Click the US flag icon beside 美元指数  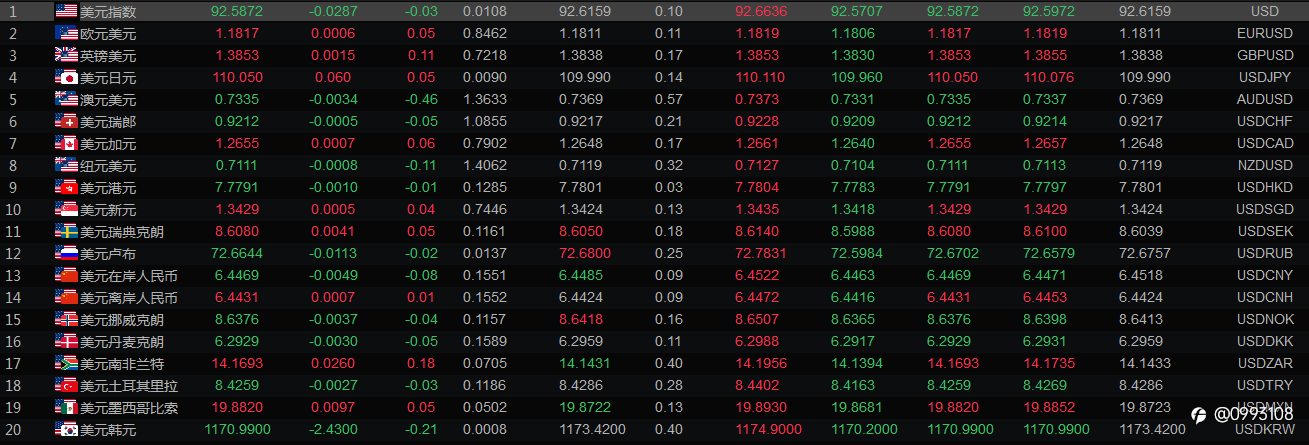point(66,11)
